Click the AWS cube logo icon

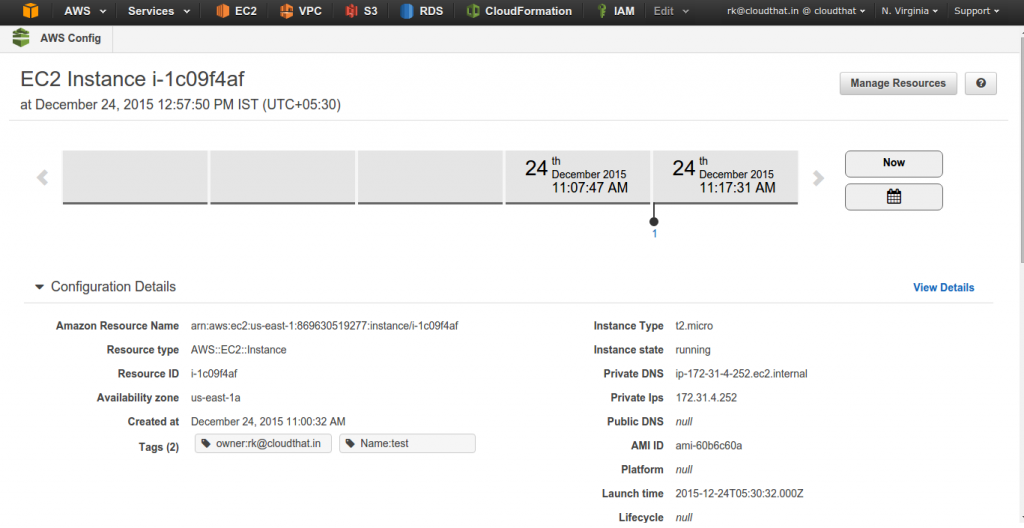click(x=30, y=11)
